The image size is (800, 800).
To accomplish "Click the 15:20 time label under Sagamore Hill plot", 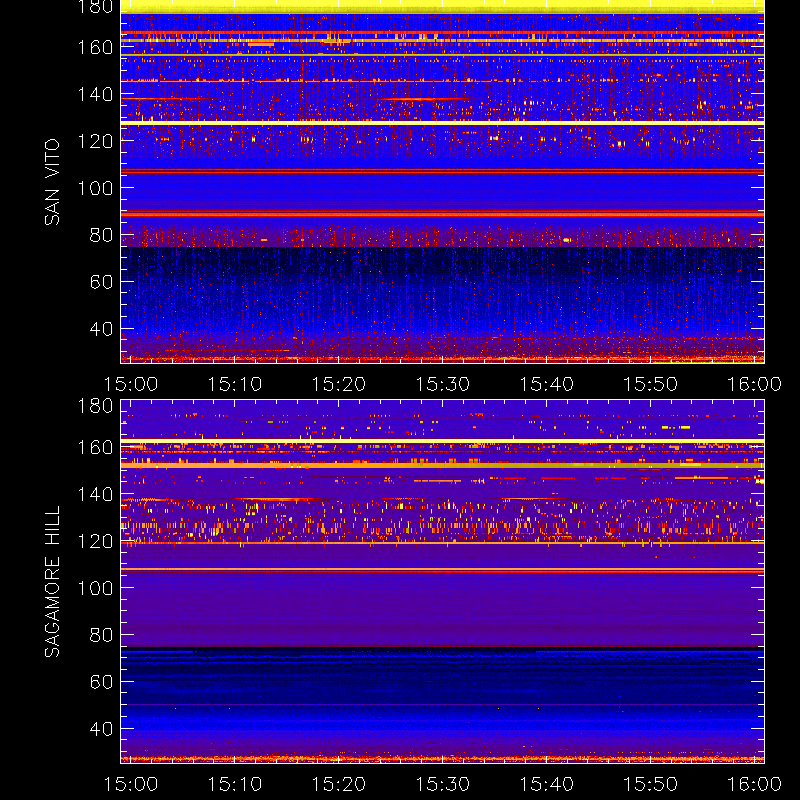I will 339,784.
